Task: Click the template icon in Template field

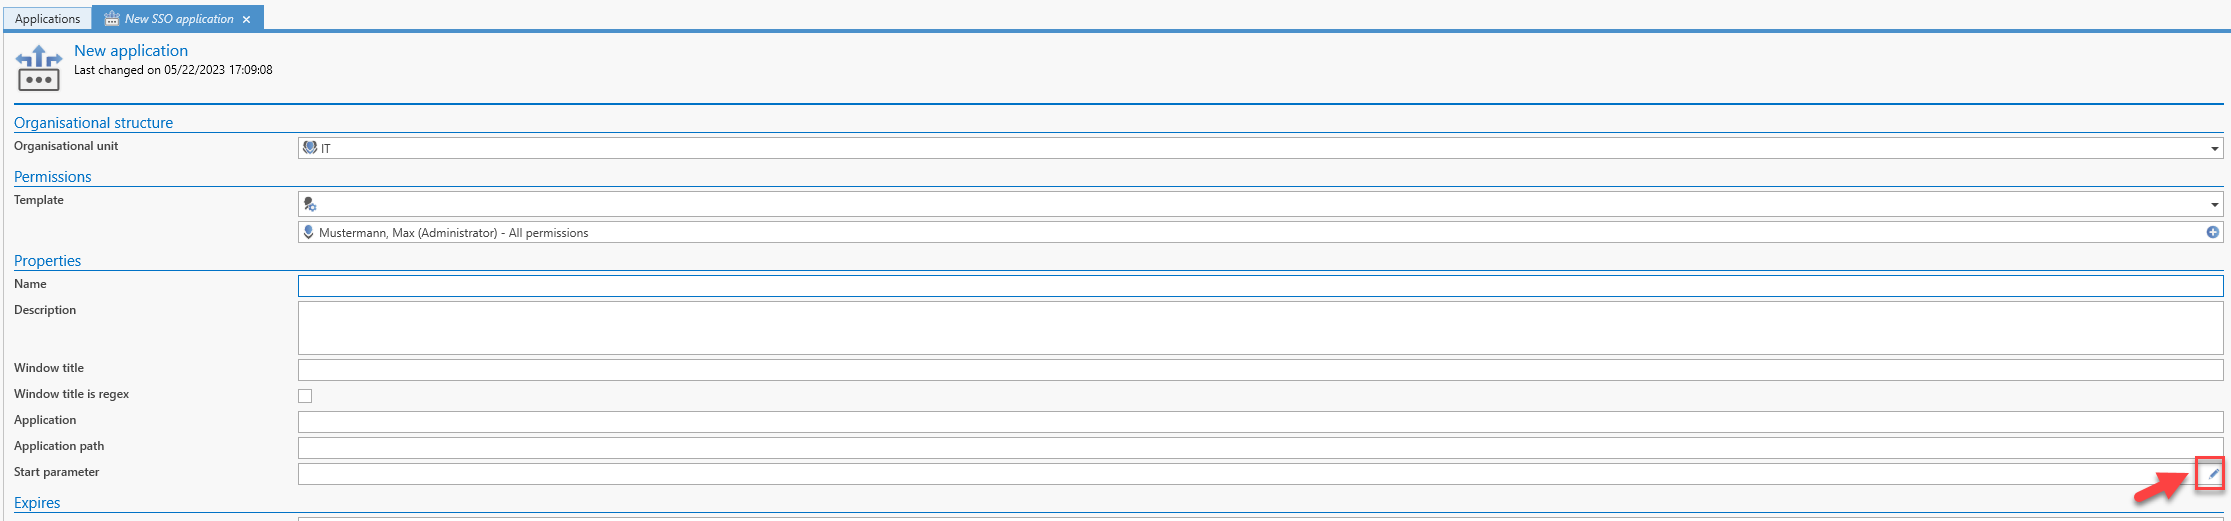Action: click(x=310, y=204)
